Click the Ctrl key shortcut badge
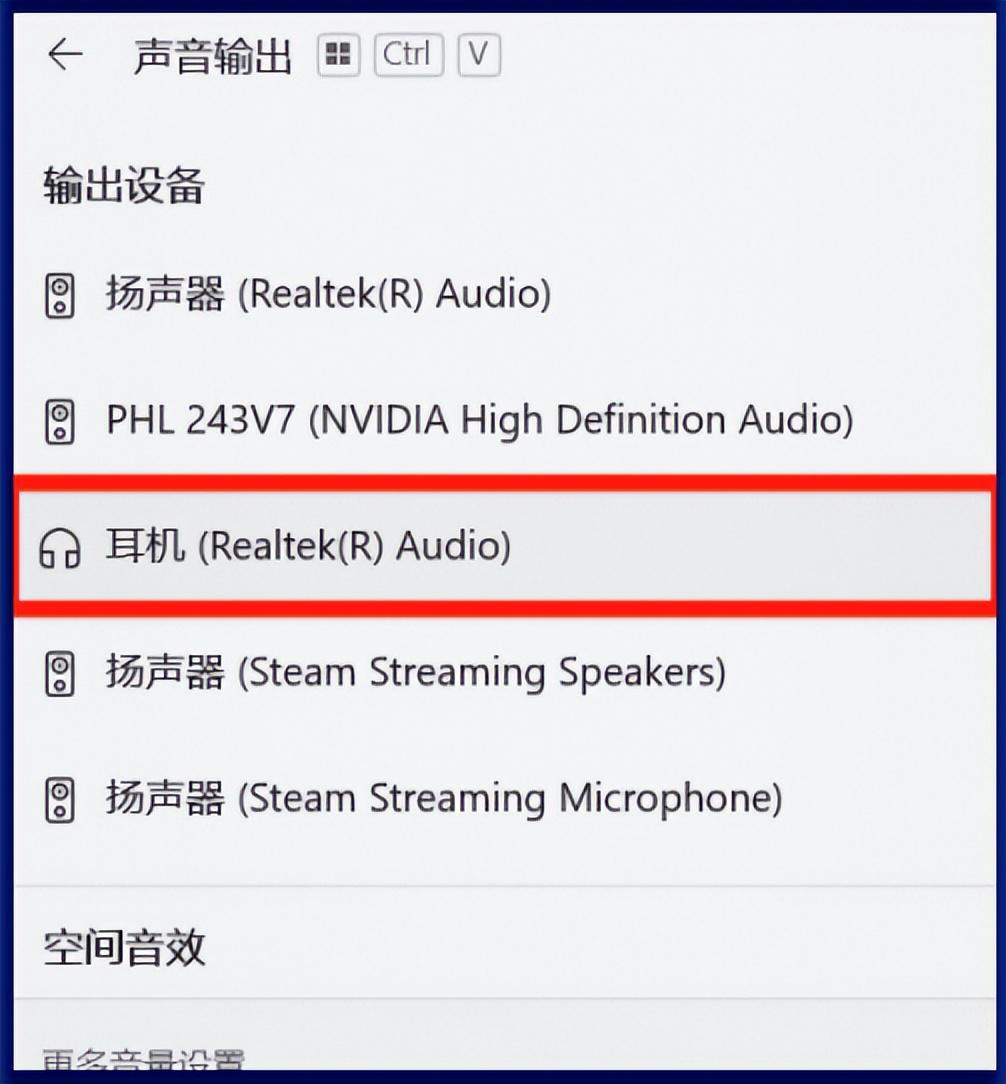 pos(409,55)
